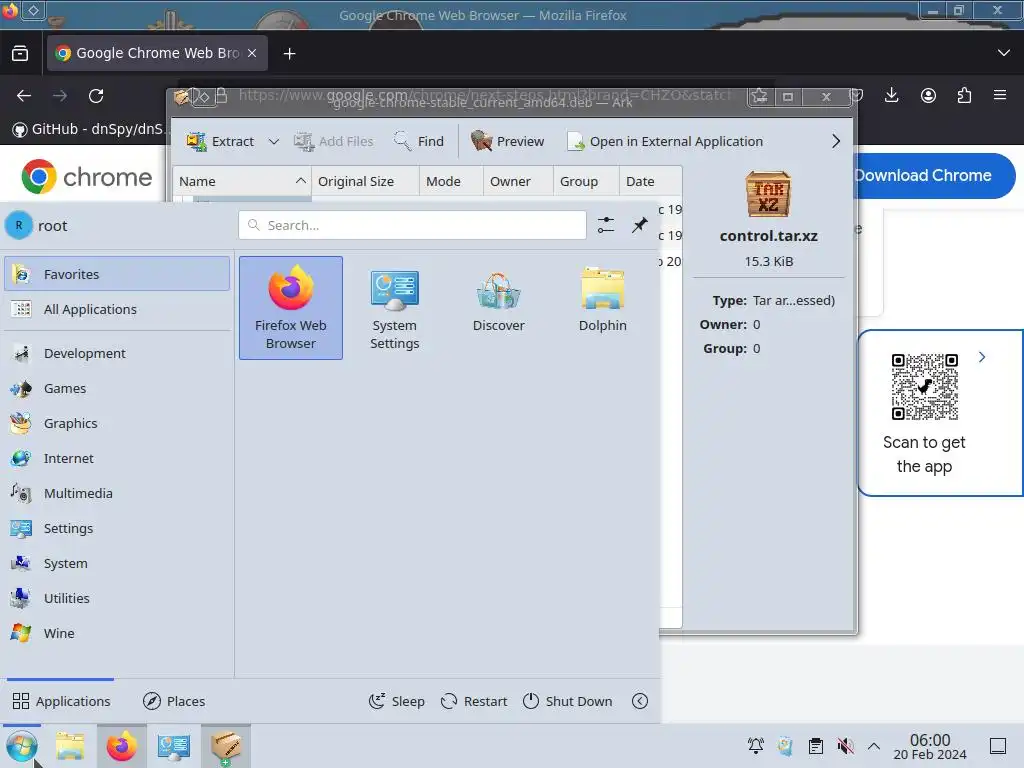Open Firefox downloads panel
Screen dimensions: 1024x768
coord(891,95)
